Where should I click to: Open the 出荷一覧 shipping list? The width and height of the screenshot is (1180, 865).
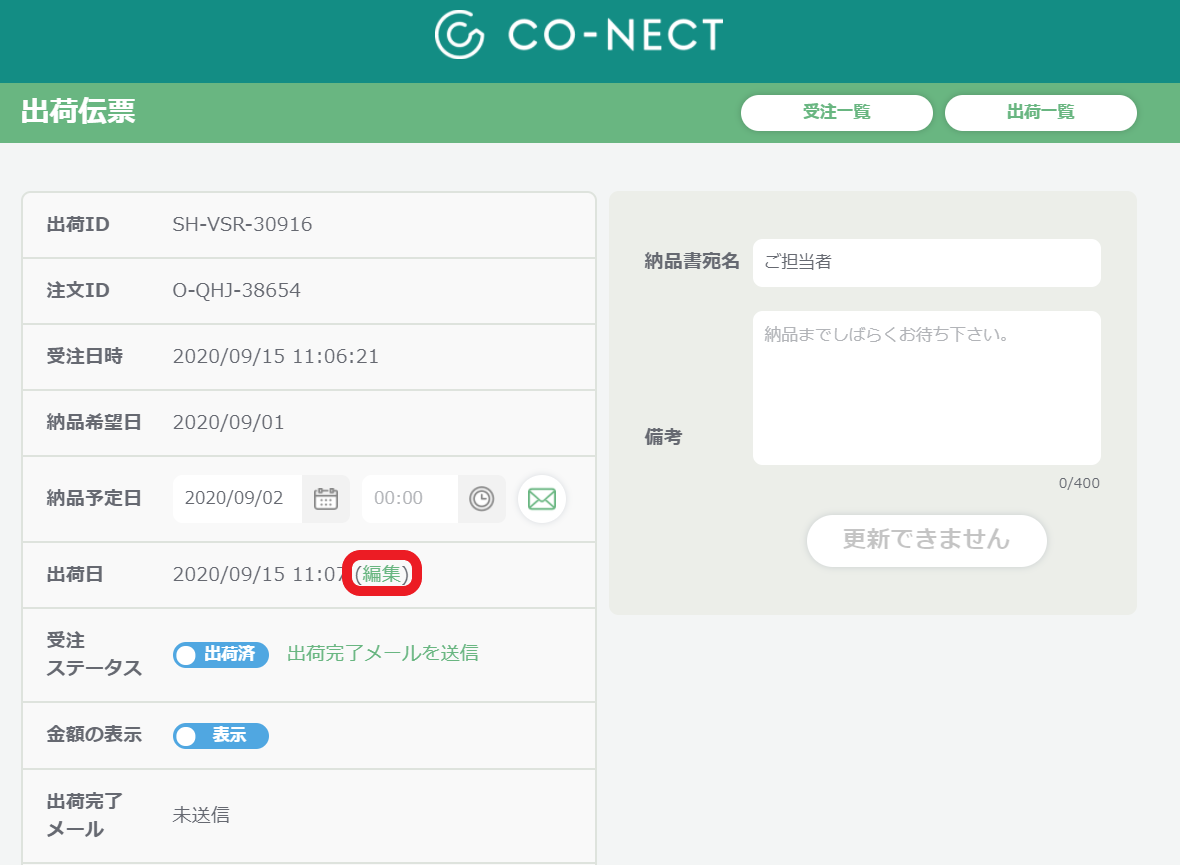click(x=1040, y=113)
